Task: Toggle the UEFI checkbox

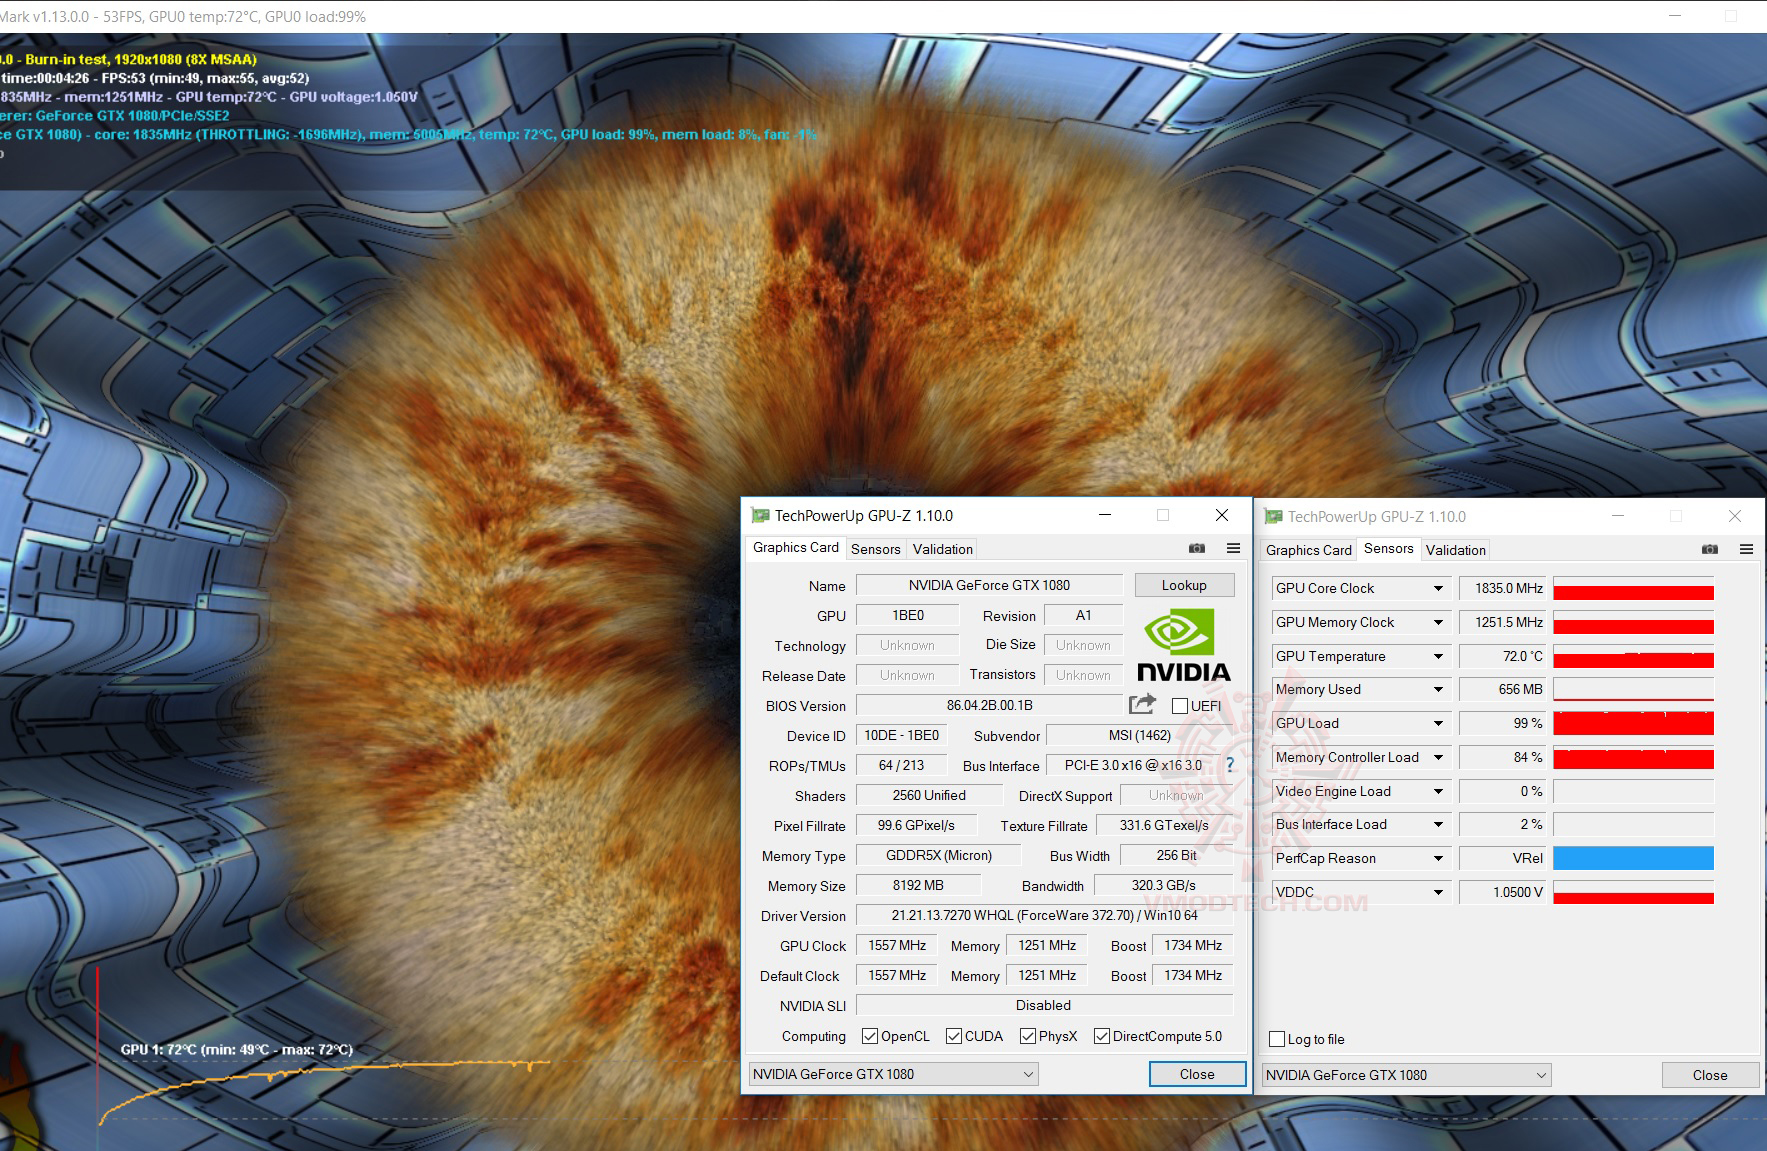Action: pyautogui.click(x=1180, y=706)
